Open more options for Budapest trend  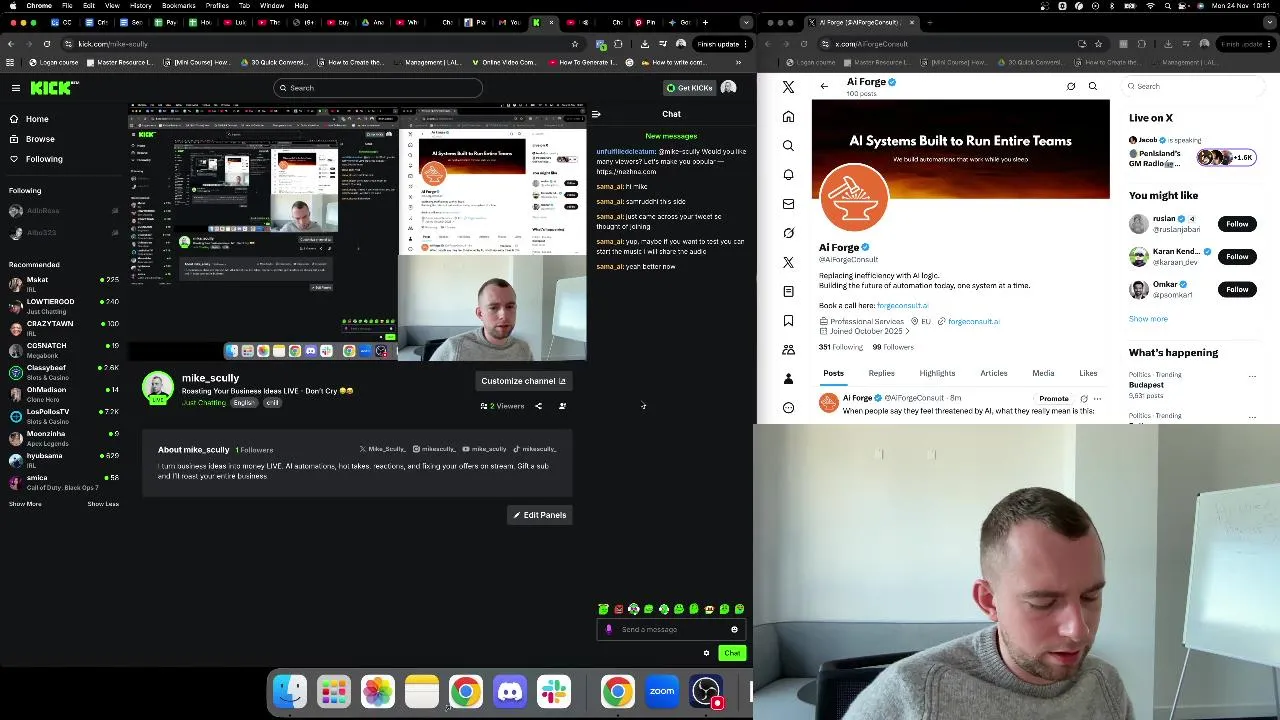(x=1252, y=376)
